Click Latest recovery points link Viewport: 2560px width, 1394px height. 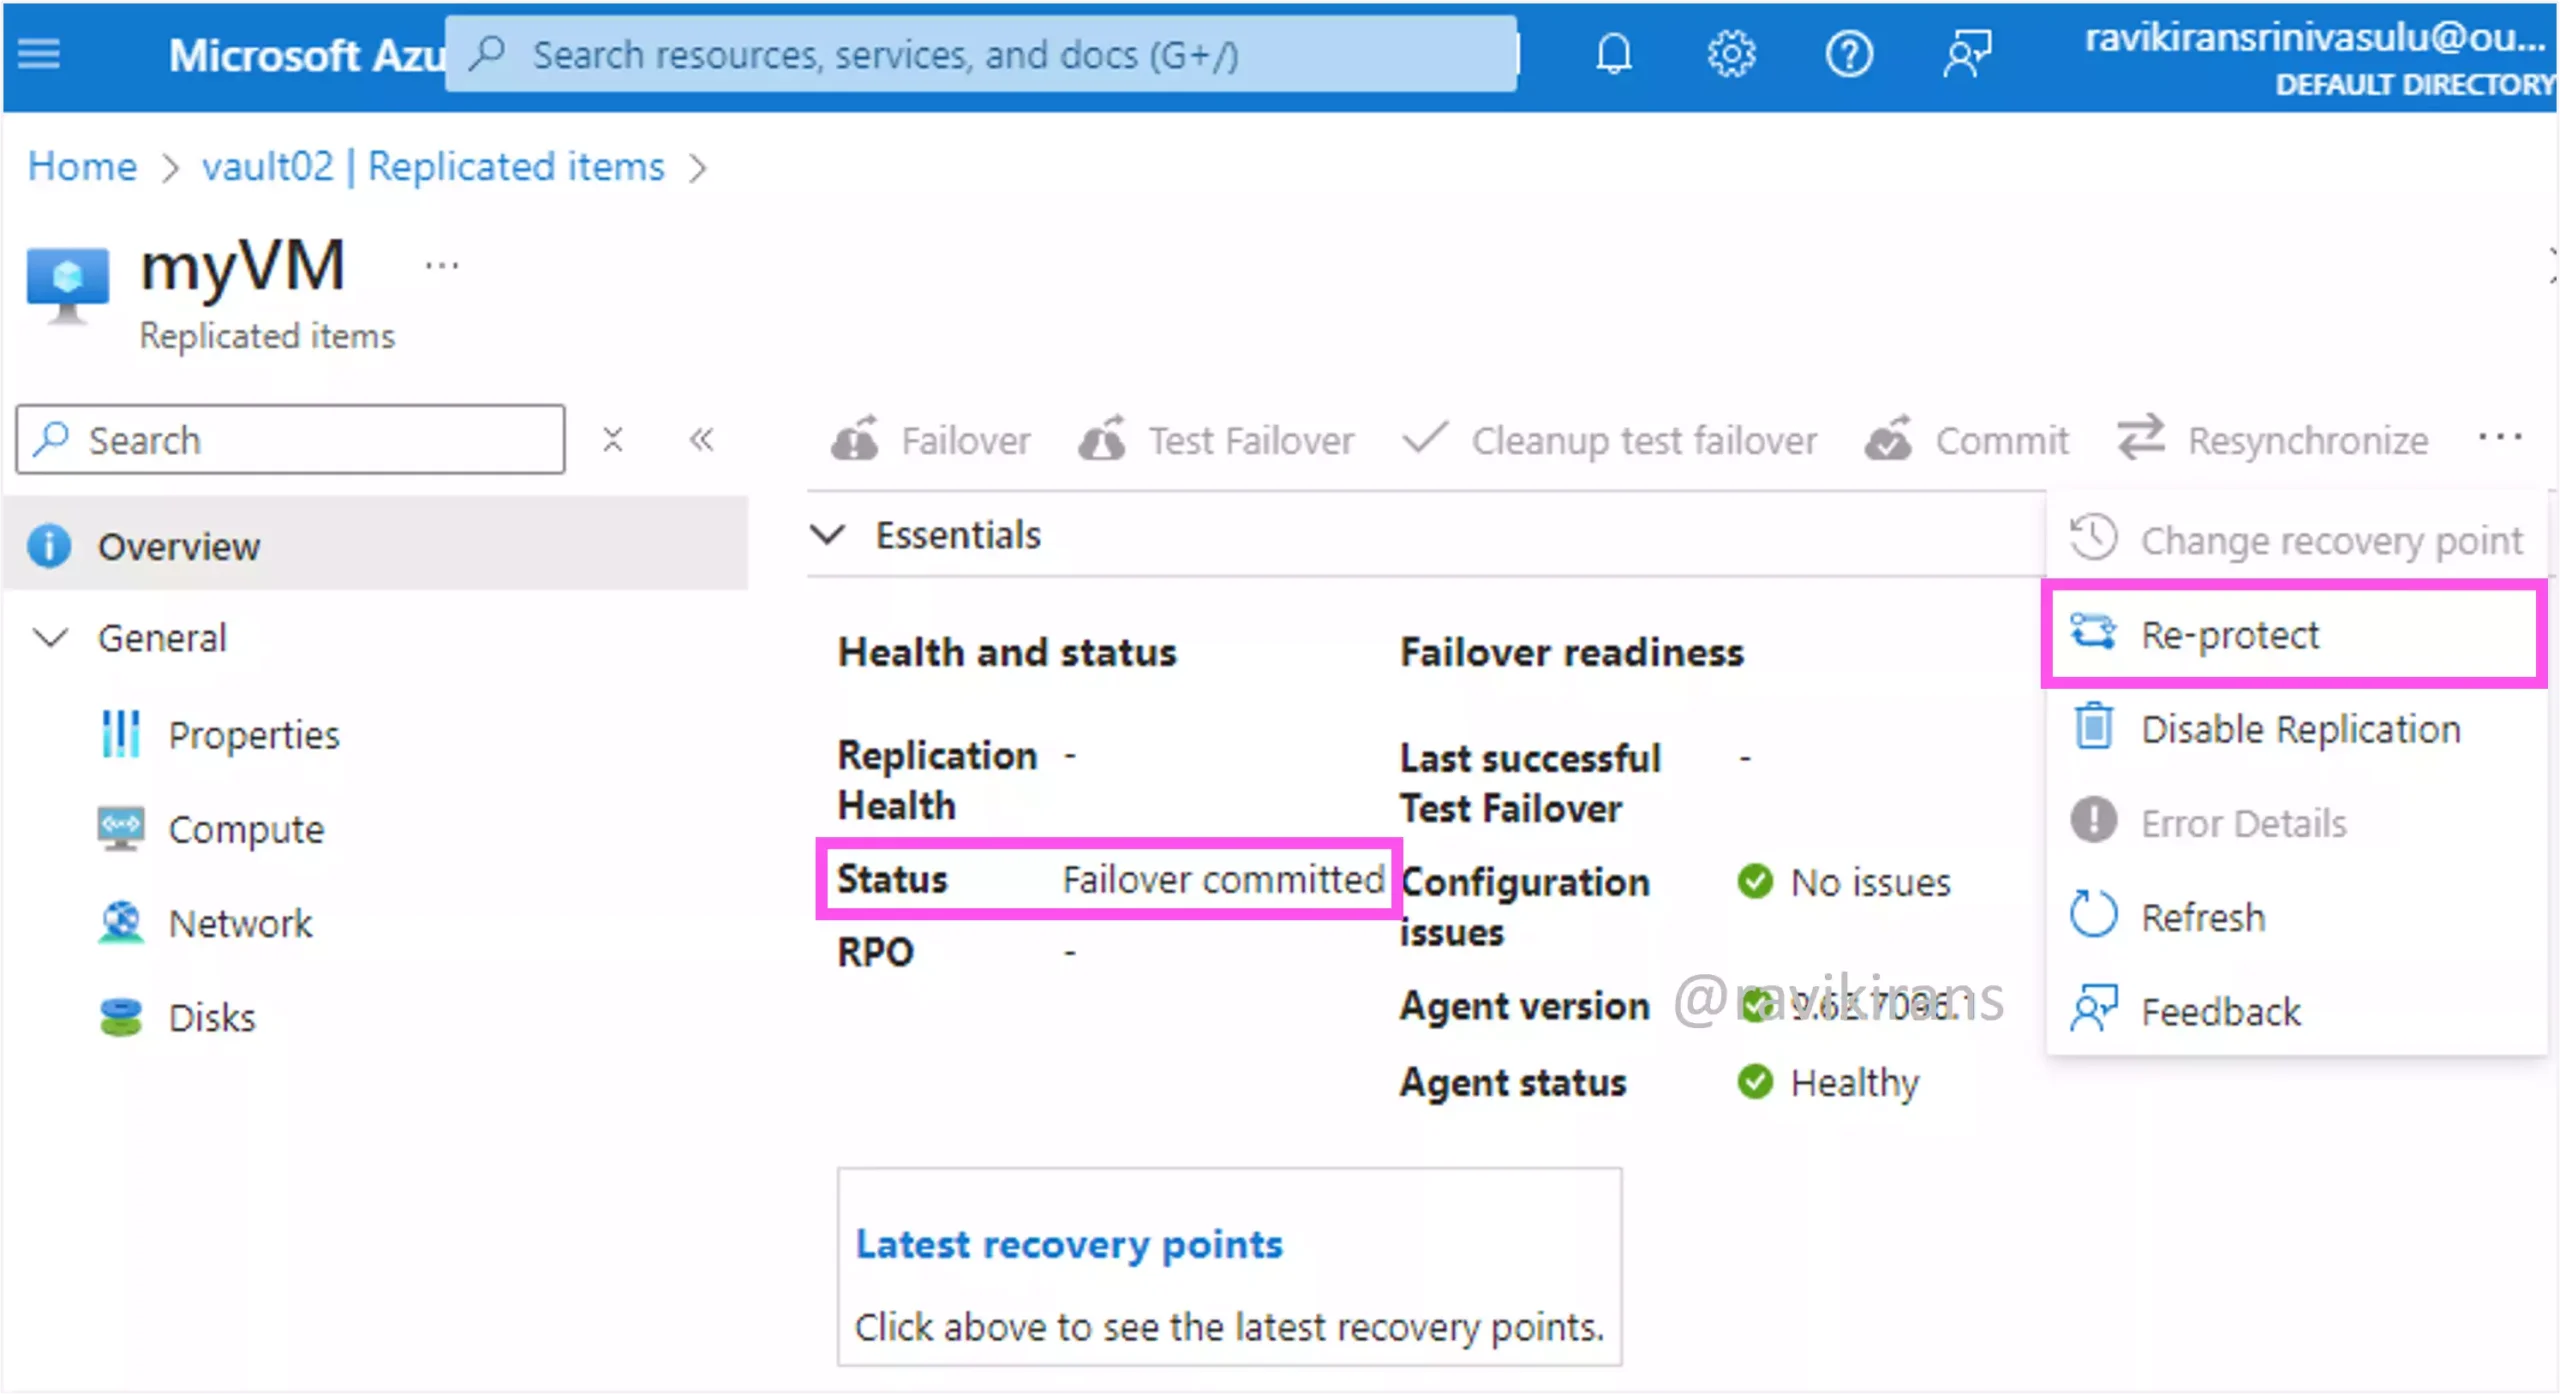1069,1243
